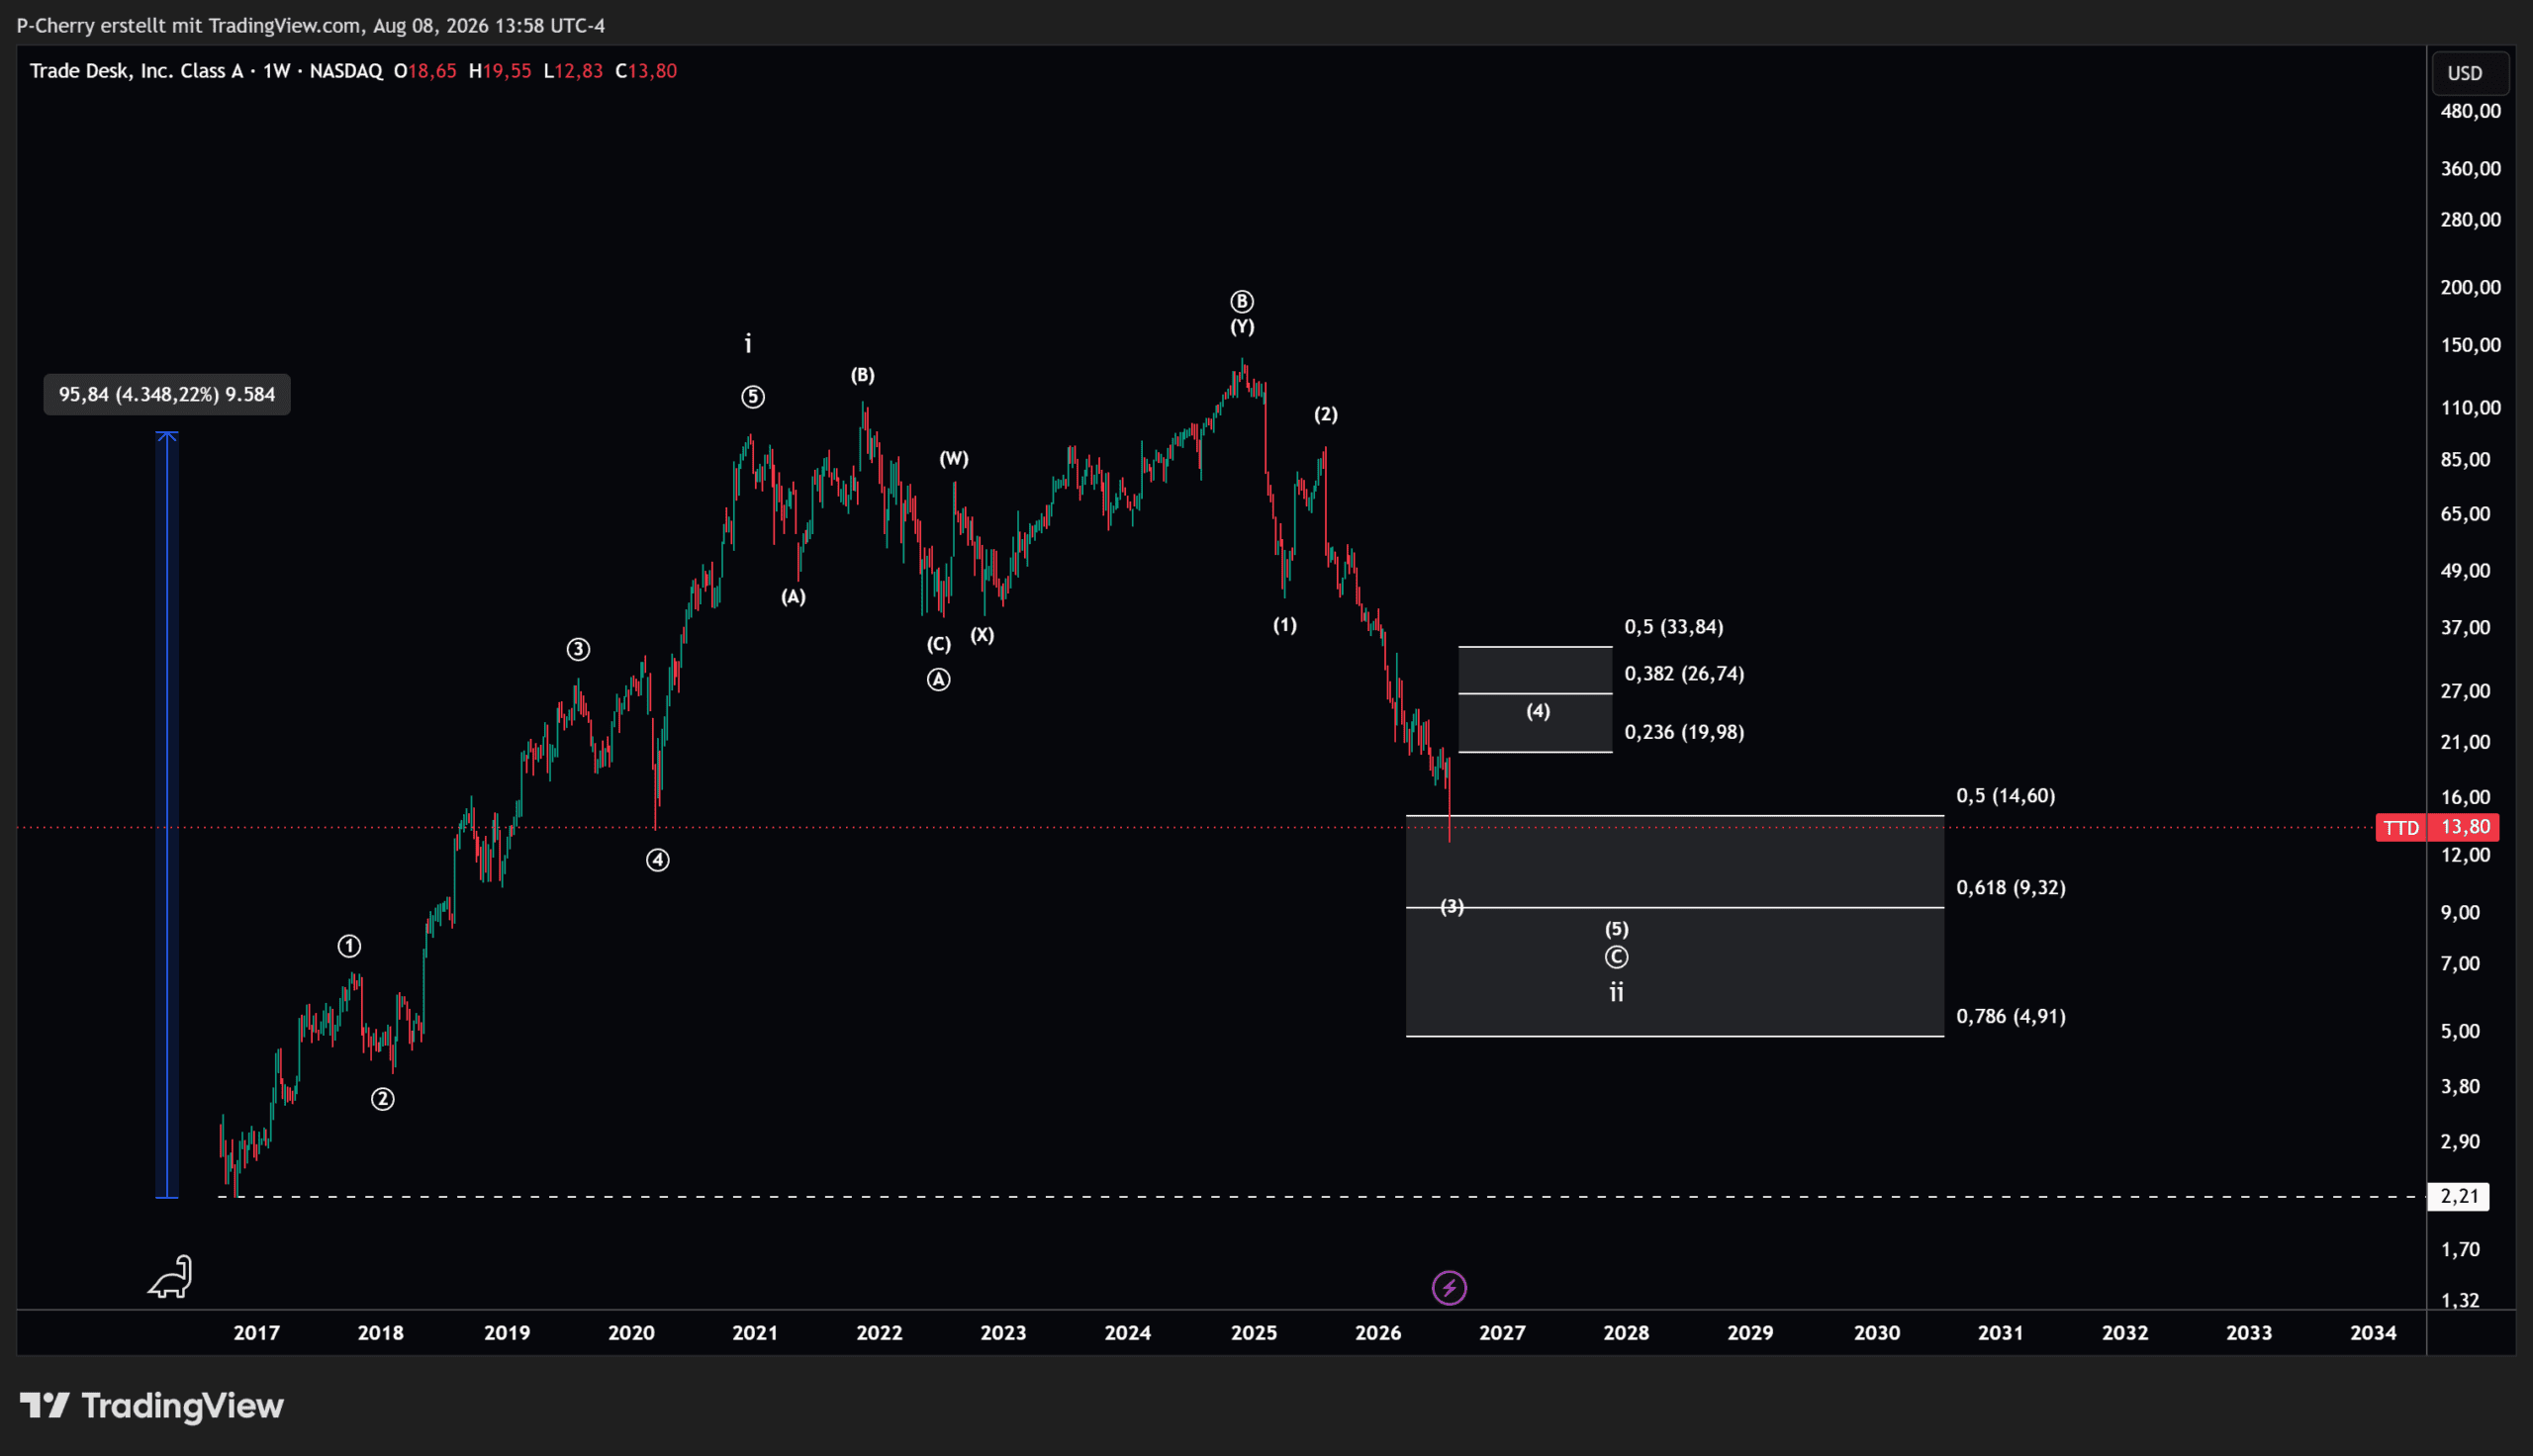Click the 110,00 price scale label
Screen dimensions: 2533x1456
[x=2471, y=408]
